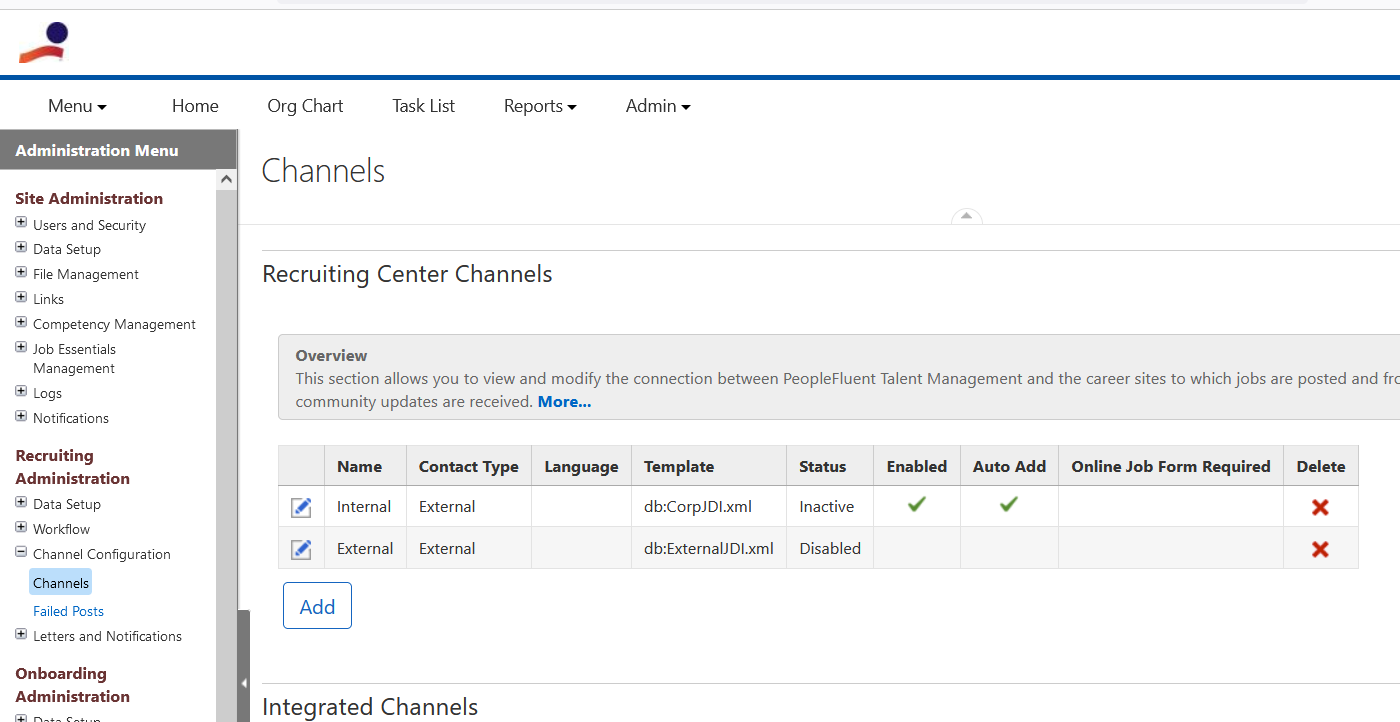Expand Letters and Notifications node
The width and height of the screenshot is (1400, 722).
pyautogui.click(x=21, y=634)
